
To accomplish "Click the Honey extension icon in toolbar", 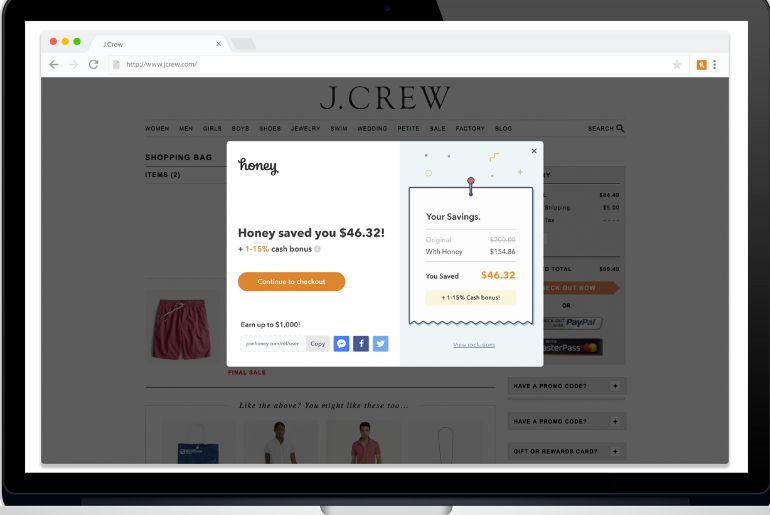I will (x=701, y=64).
